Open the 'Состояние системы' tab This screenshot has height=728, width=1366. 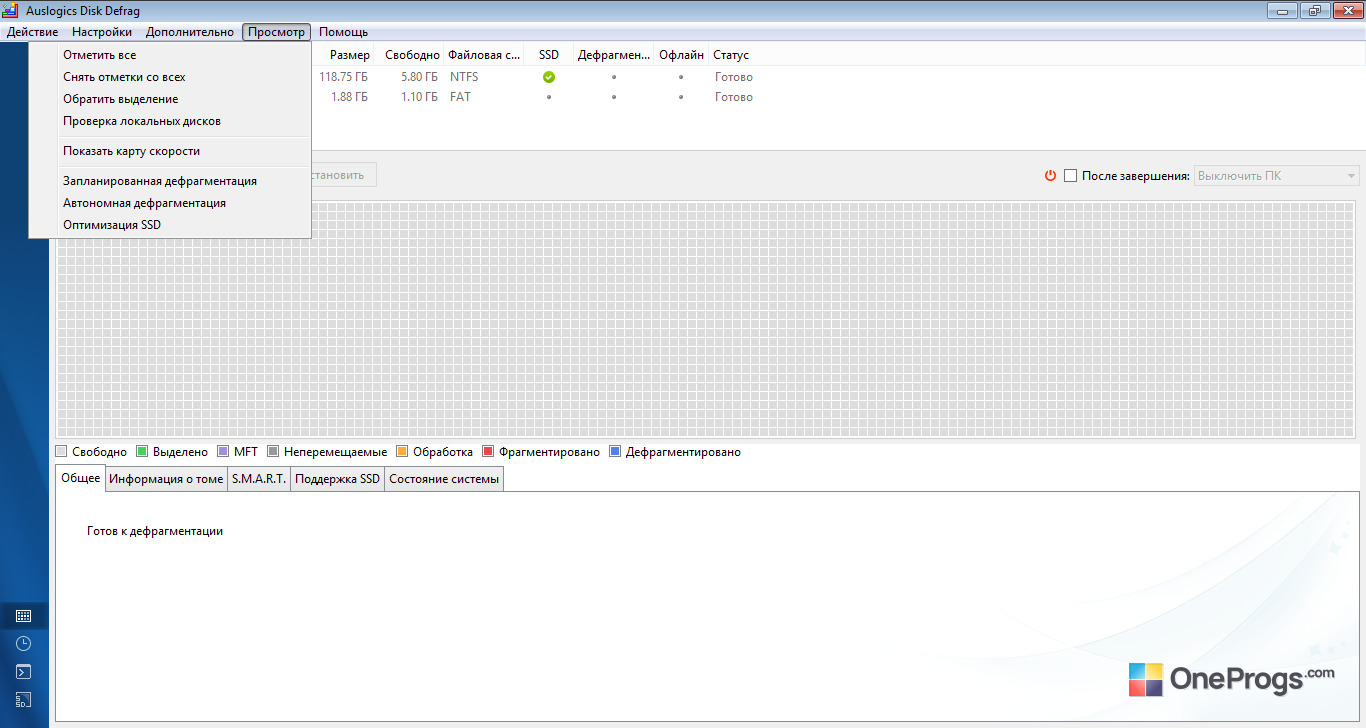pos(444,479)
